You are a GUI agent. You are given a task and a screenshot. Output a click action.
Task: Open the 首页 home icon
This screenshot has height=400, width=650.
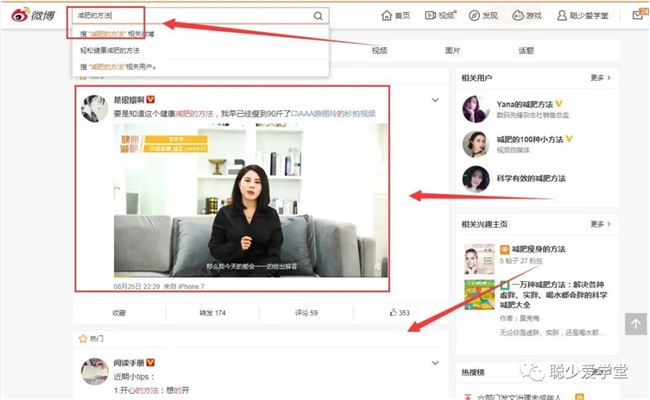click(x=386, y=16)
